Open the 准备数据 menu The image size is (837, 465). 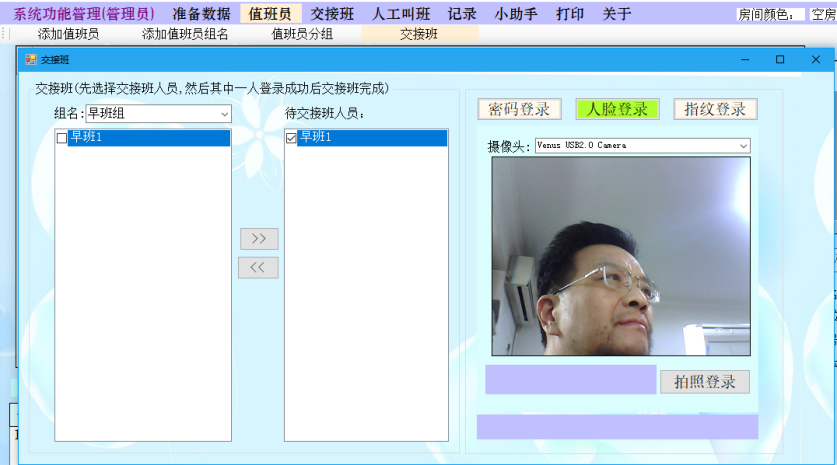pos(201,14)
